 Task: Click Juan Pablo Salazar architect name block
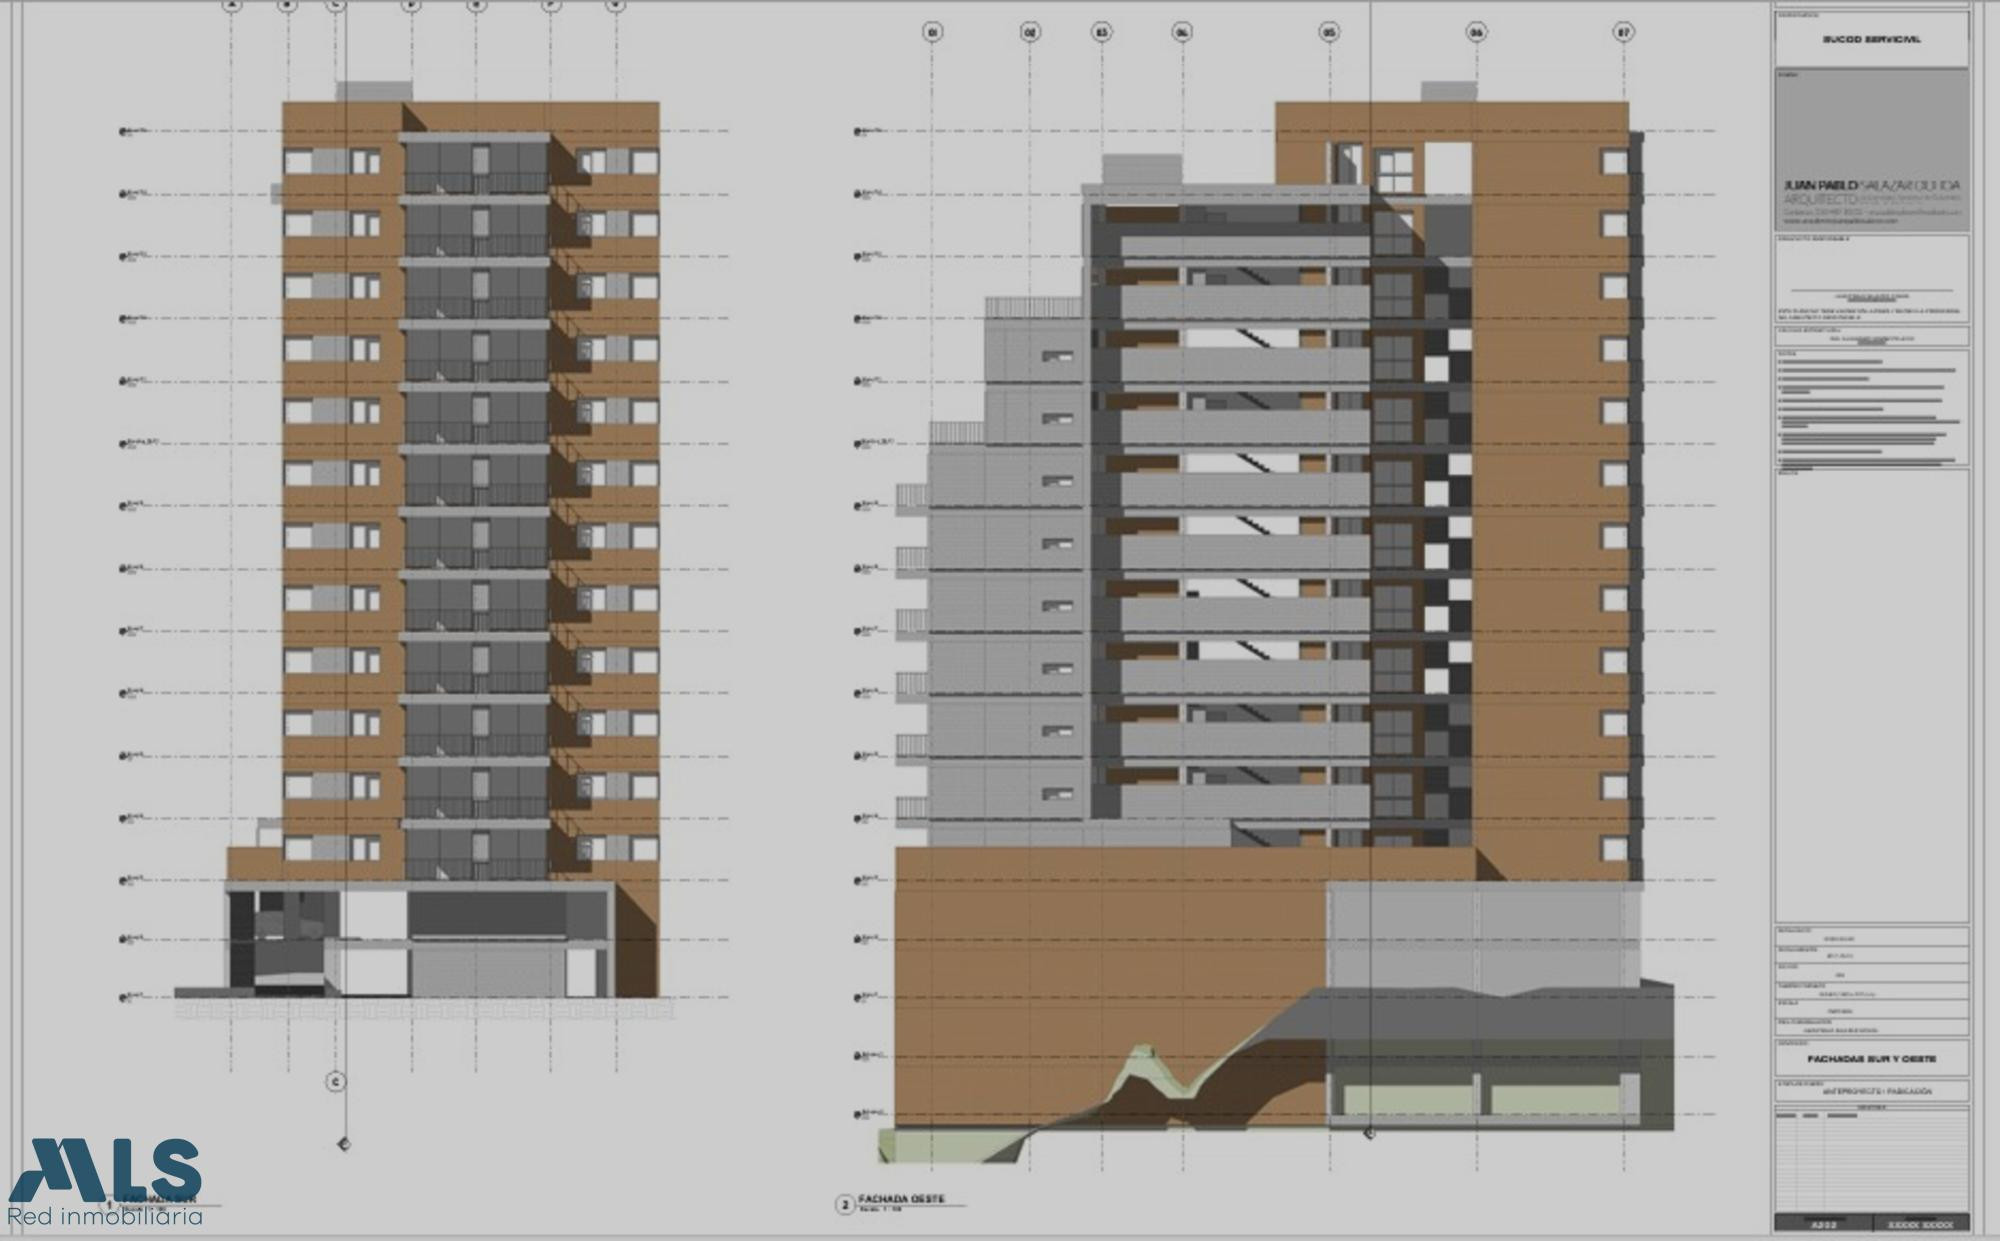coord(1871,186)
